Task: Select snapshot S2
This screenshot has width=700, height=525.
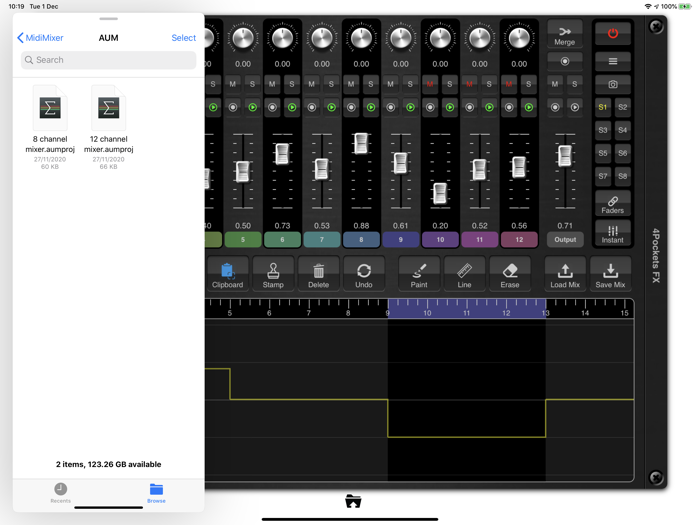Action: pyautogui.click(x=622, y=107)
